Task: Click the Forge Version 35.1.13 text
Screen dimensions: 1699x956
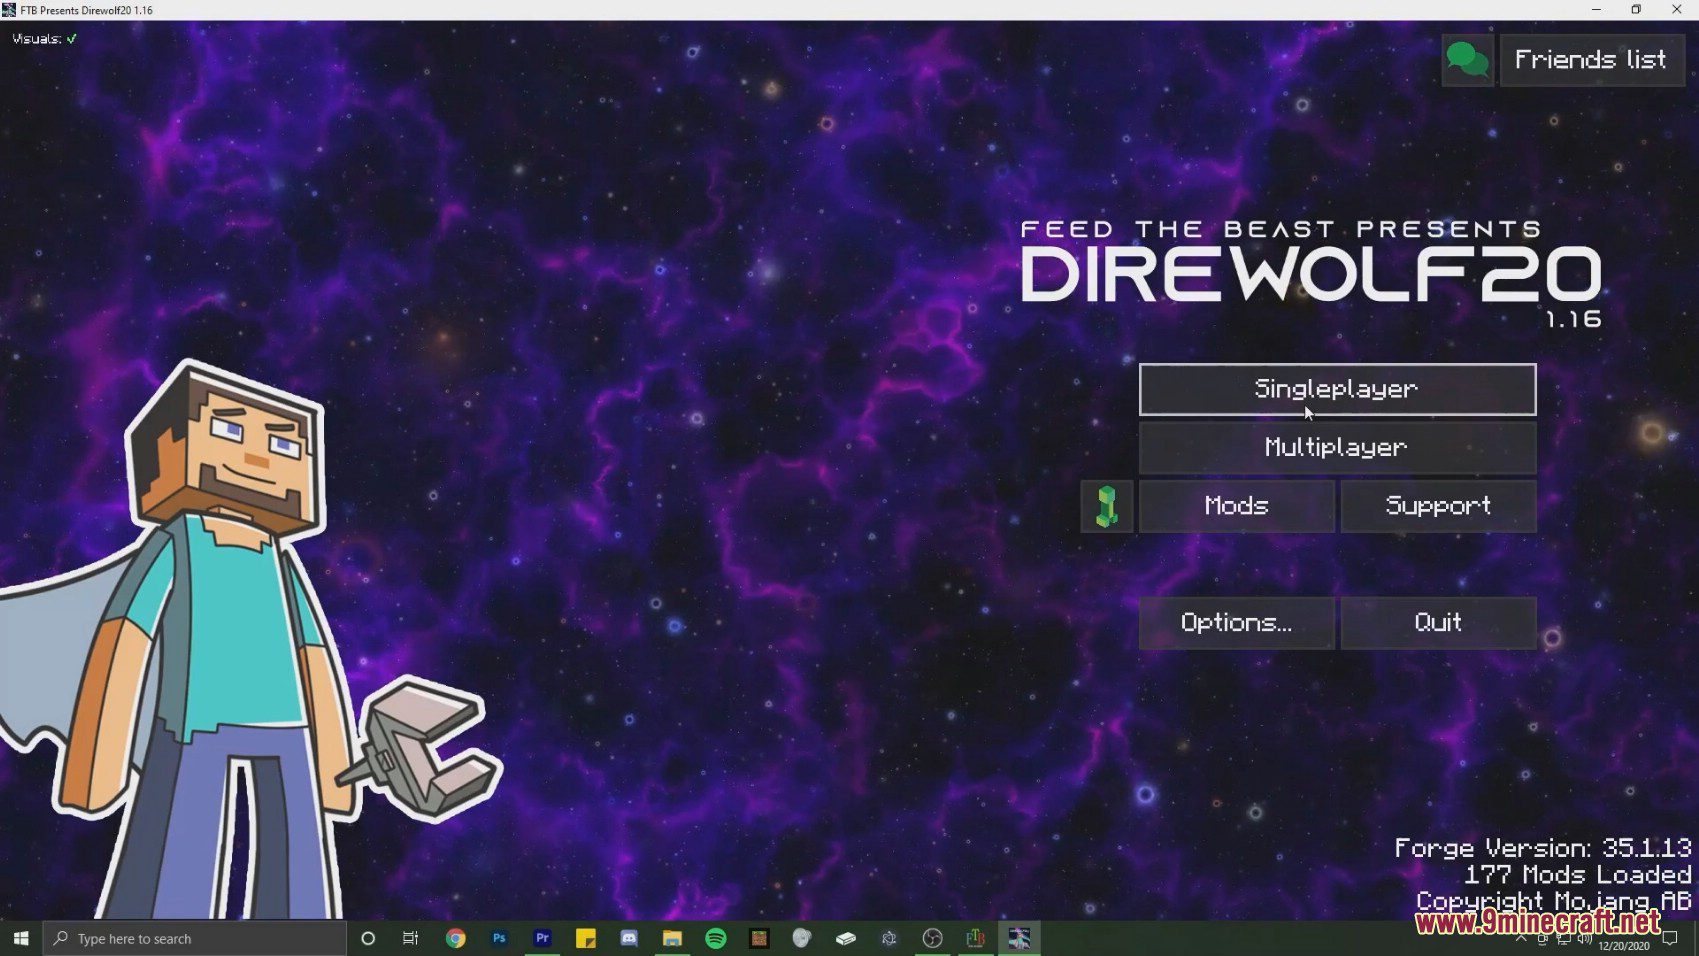Action: 1543,848
